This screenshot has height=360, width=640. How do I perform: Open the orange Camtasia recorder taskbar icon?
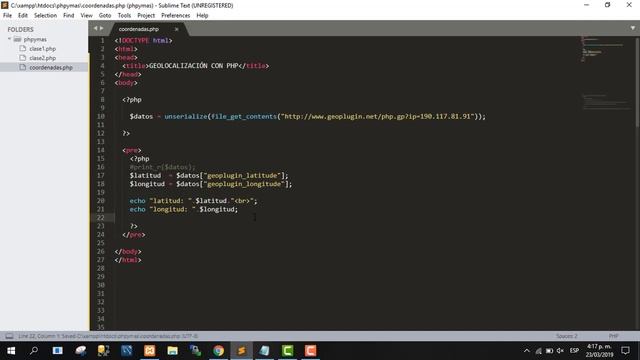pos(310,351)
